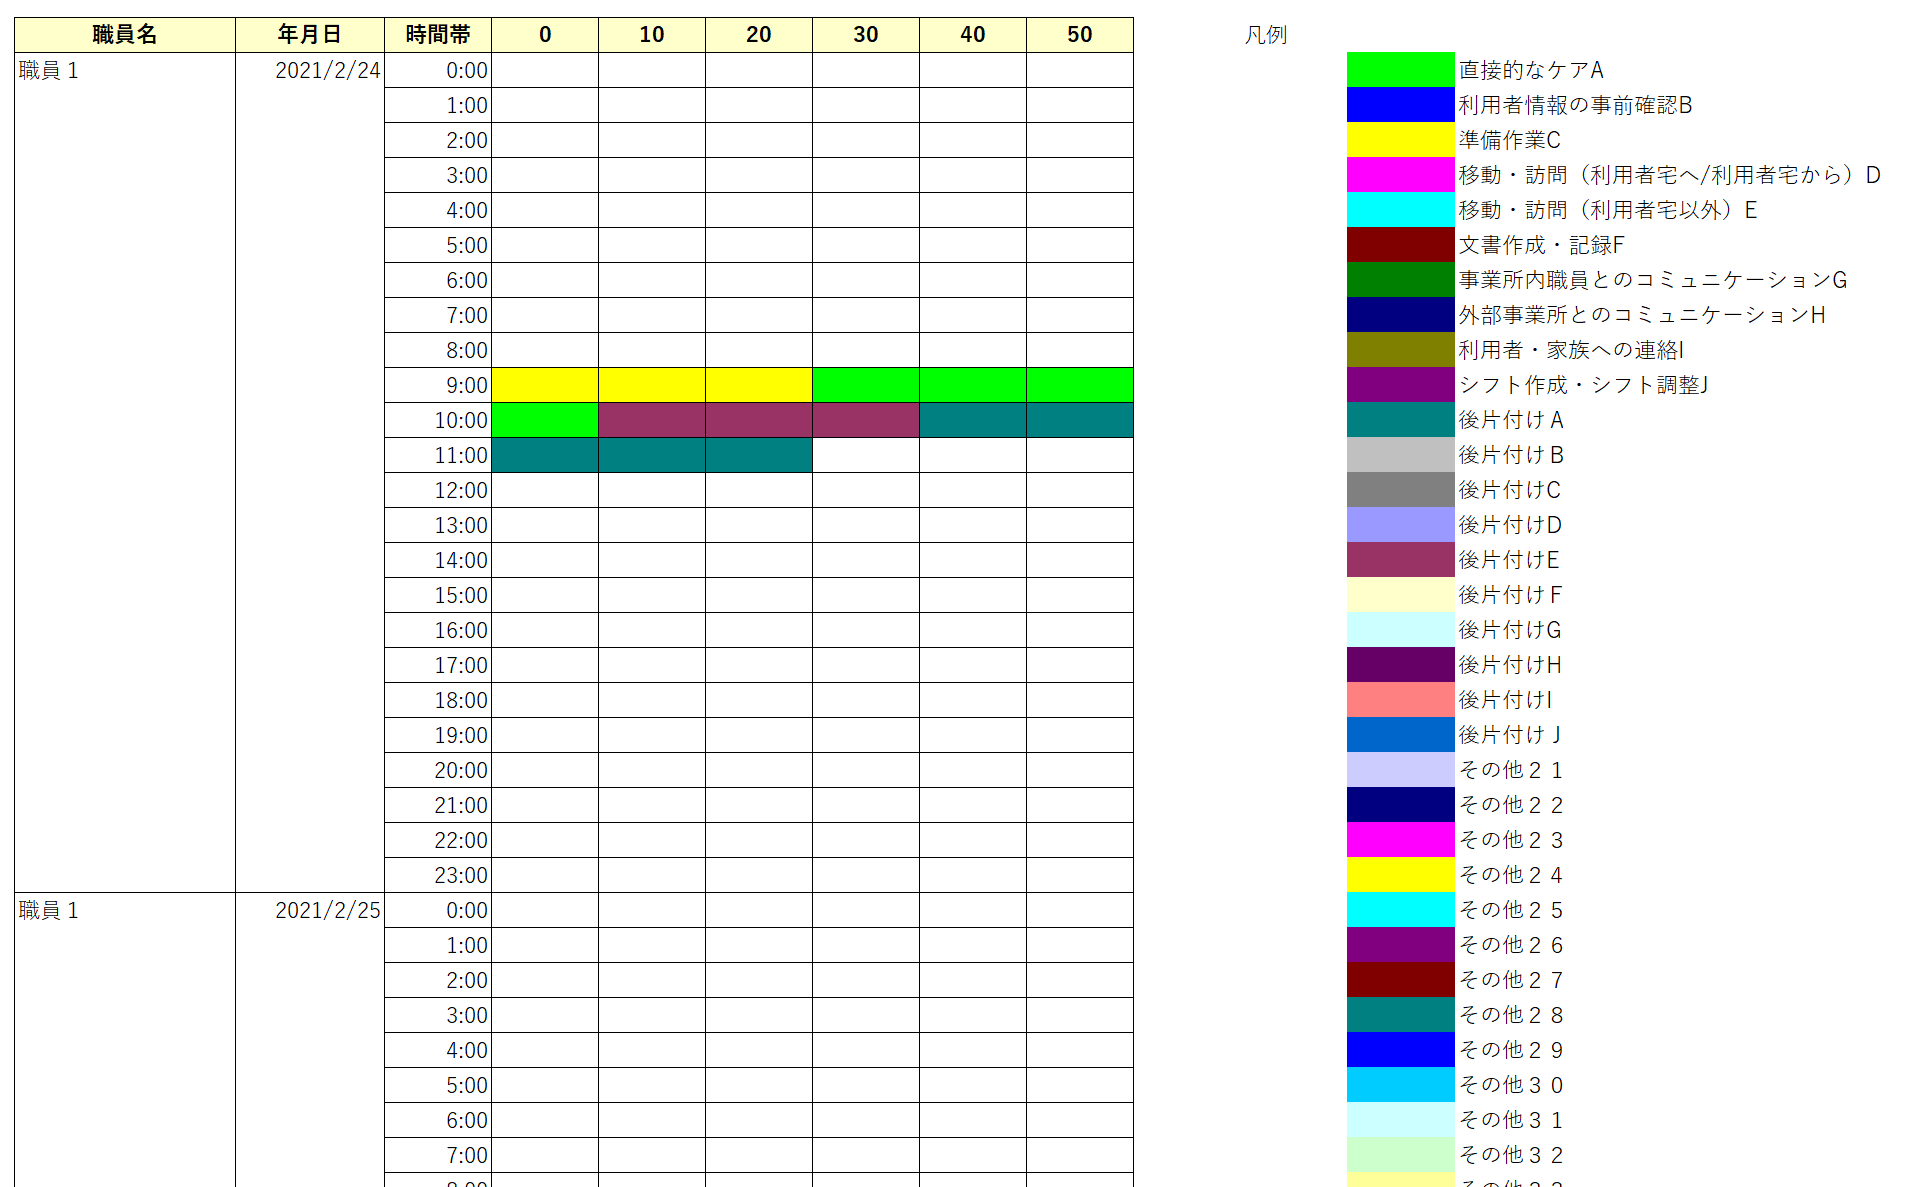Pick the lavender swatch for その他21

1400,770
